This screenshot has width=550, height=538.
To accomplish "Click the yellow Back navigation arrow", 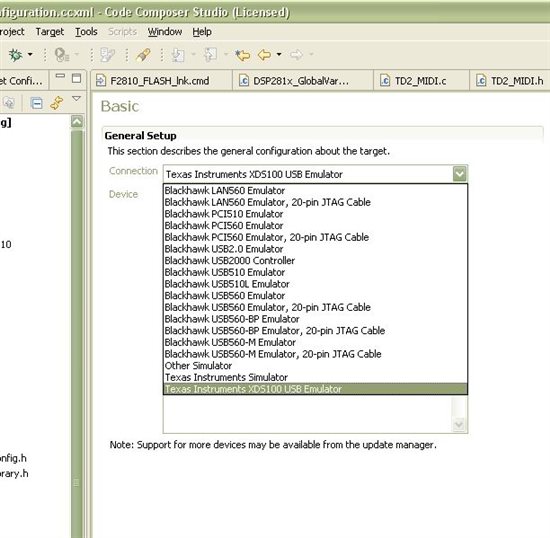I will pos(264,55).
